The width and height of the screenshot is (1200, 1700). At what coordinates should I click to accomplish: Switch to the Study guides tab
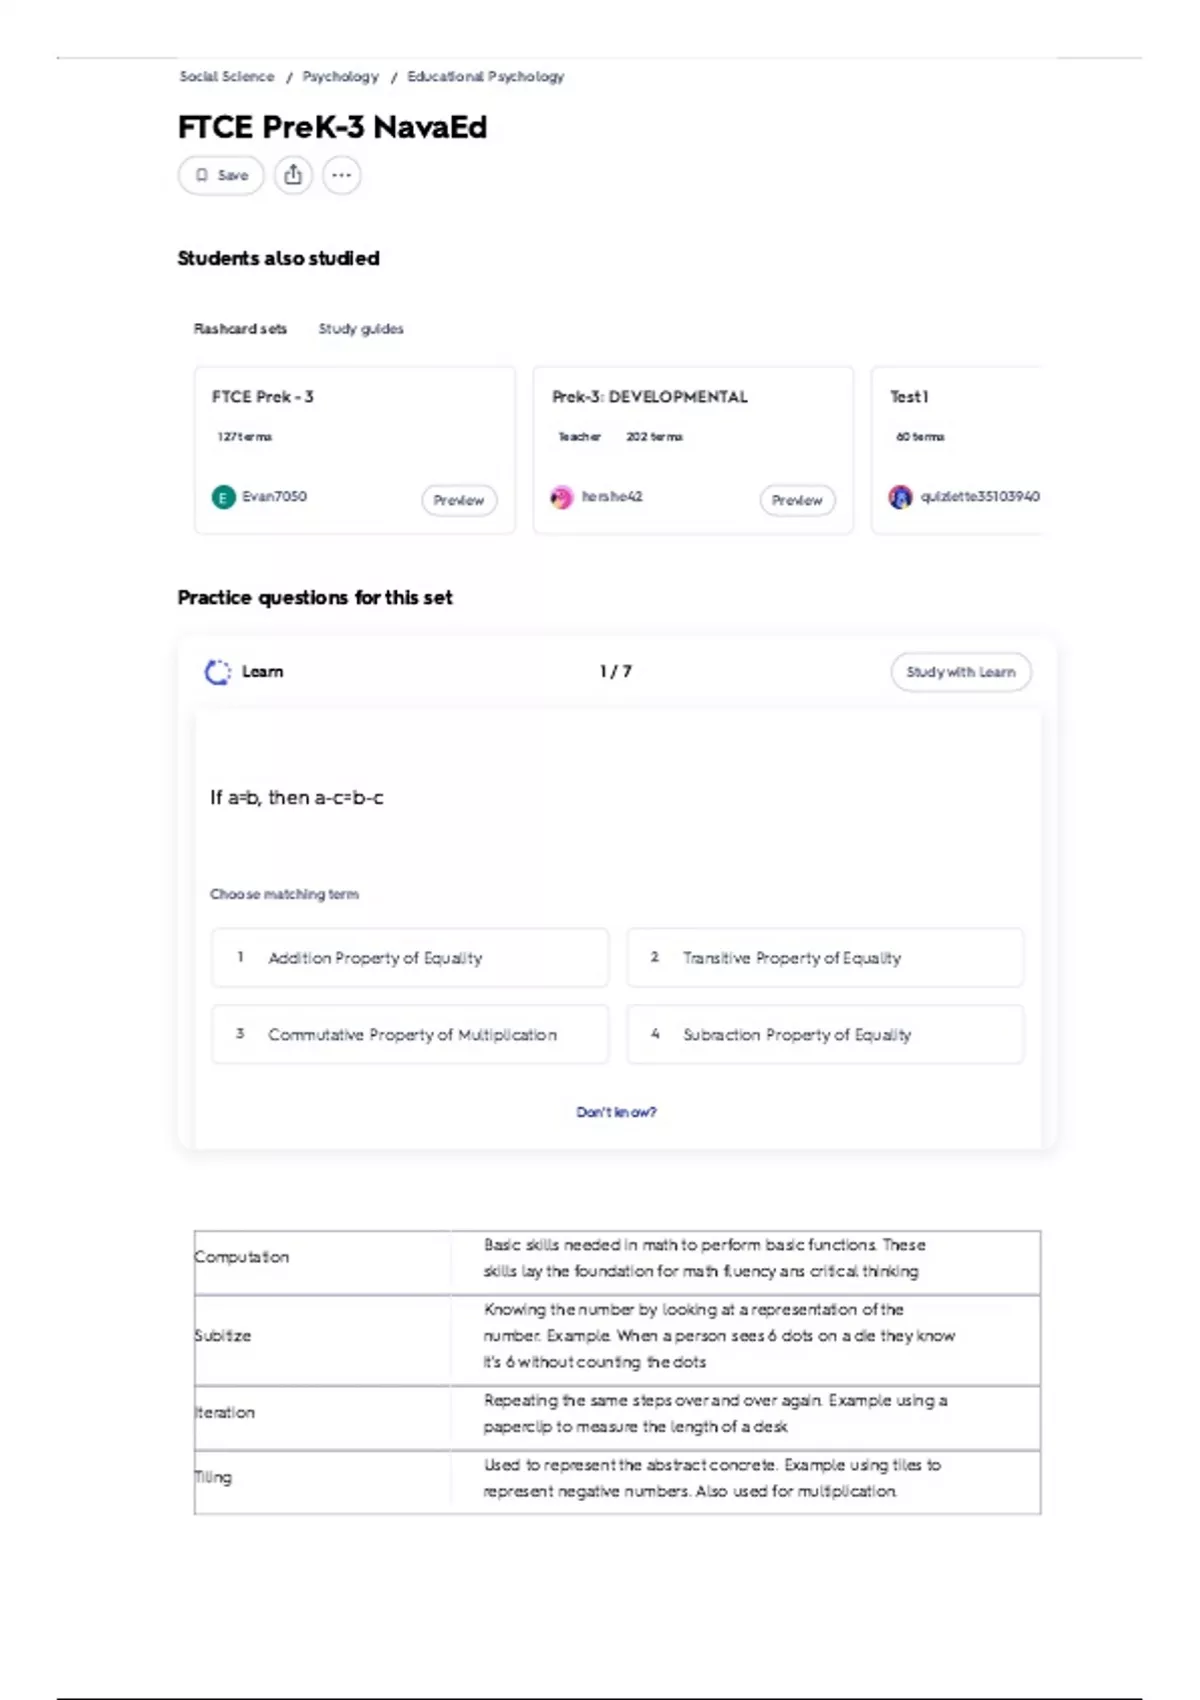pos(361,329)
